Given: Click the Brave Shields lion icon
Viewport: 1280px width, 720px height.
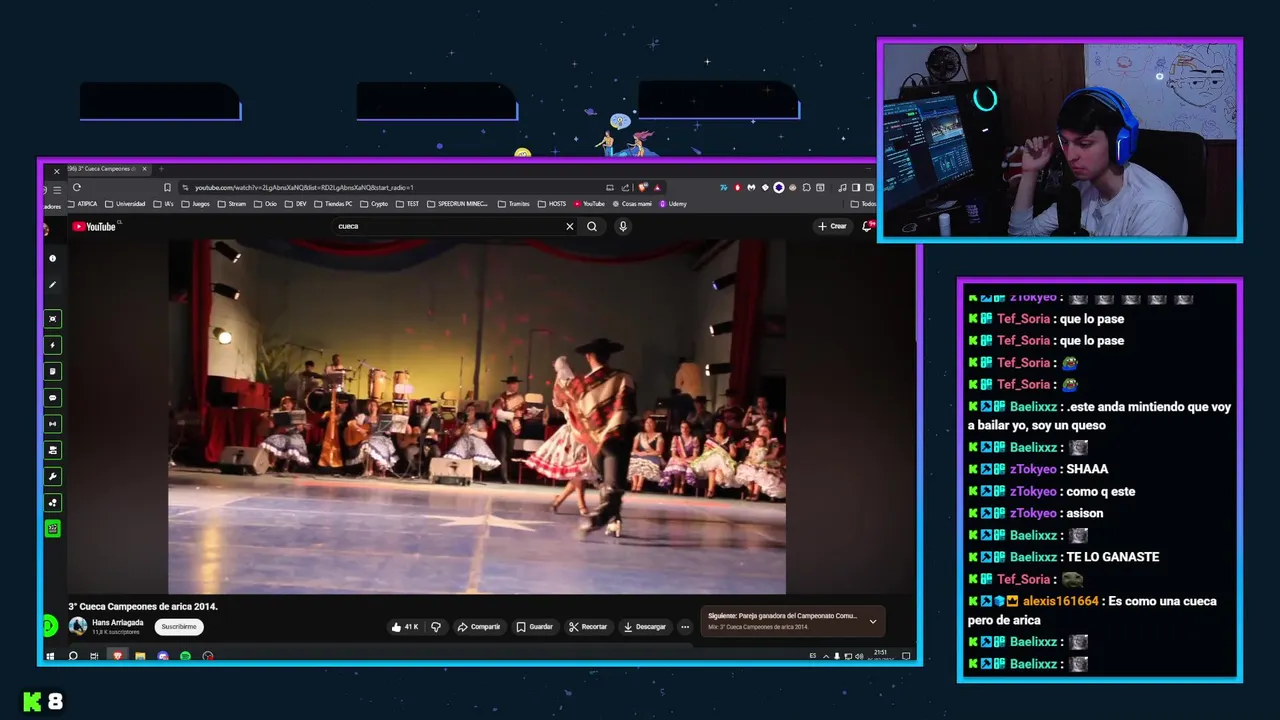Looking at the screenshot, I should (643, 187).
